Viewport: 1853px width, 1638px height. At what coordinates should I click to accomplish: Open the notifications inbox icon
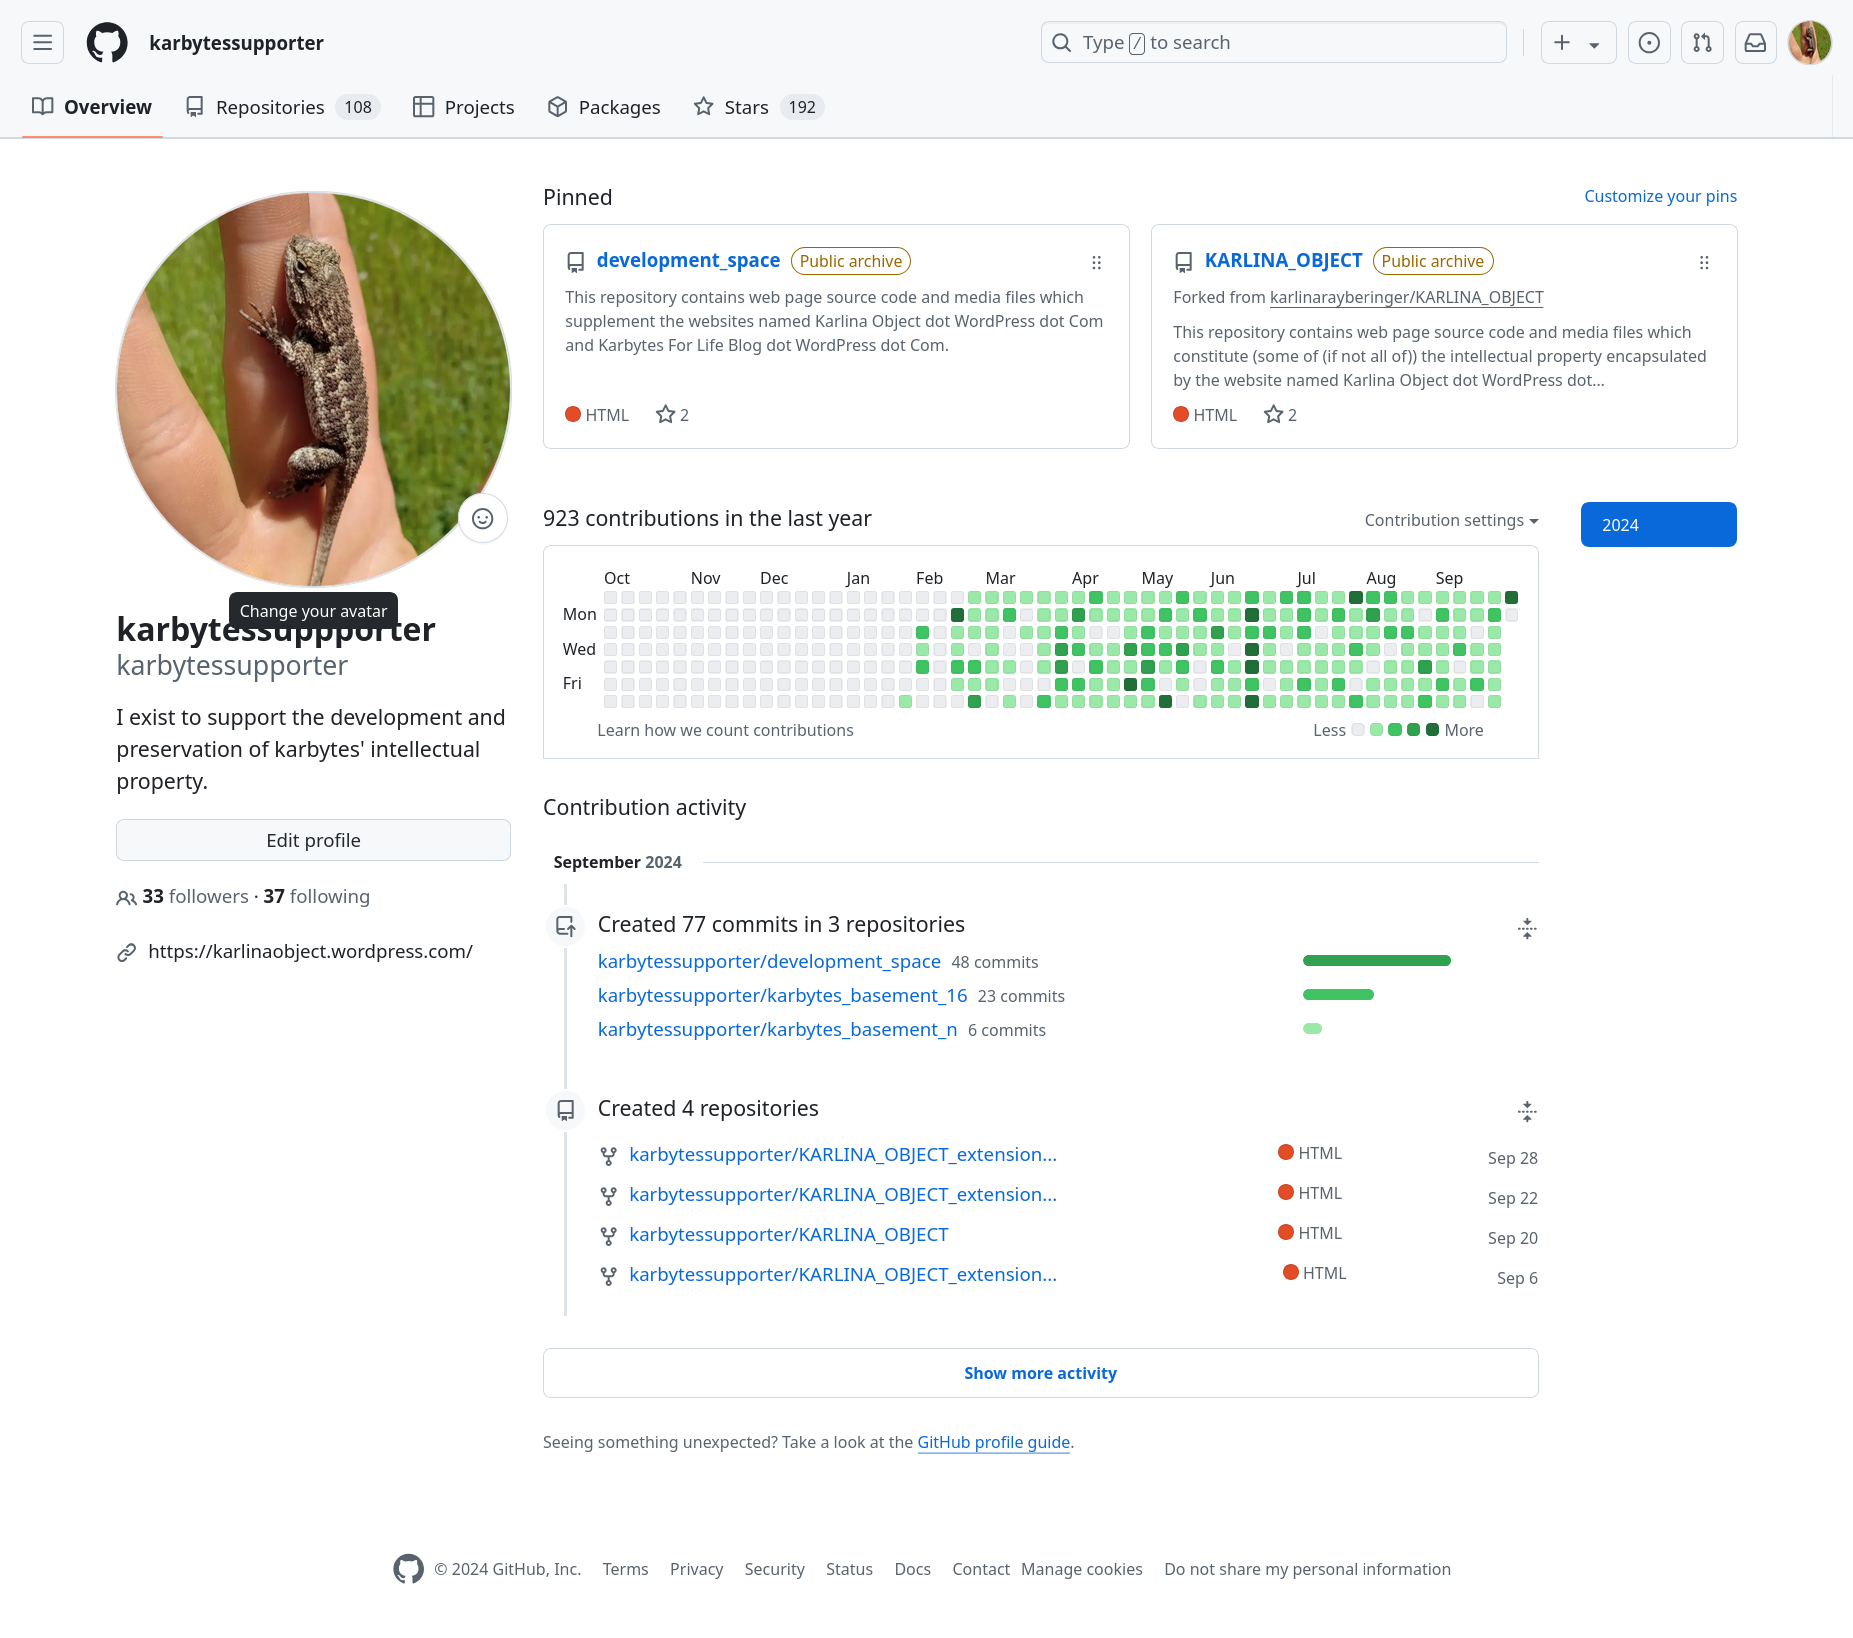coord(1755,43)
